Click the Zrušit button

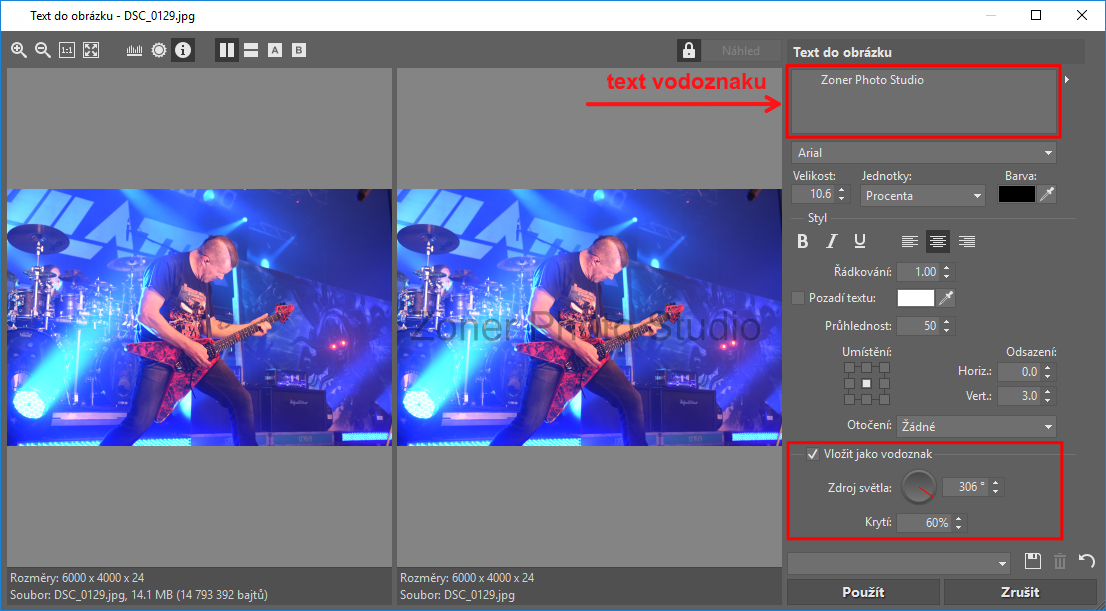tap(1020, 592)
